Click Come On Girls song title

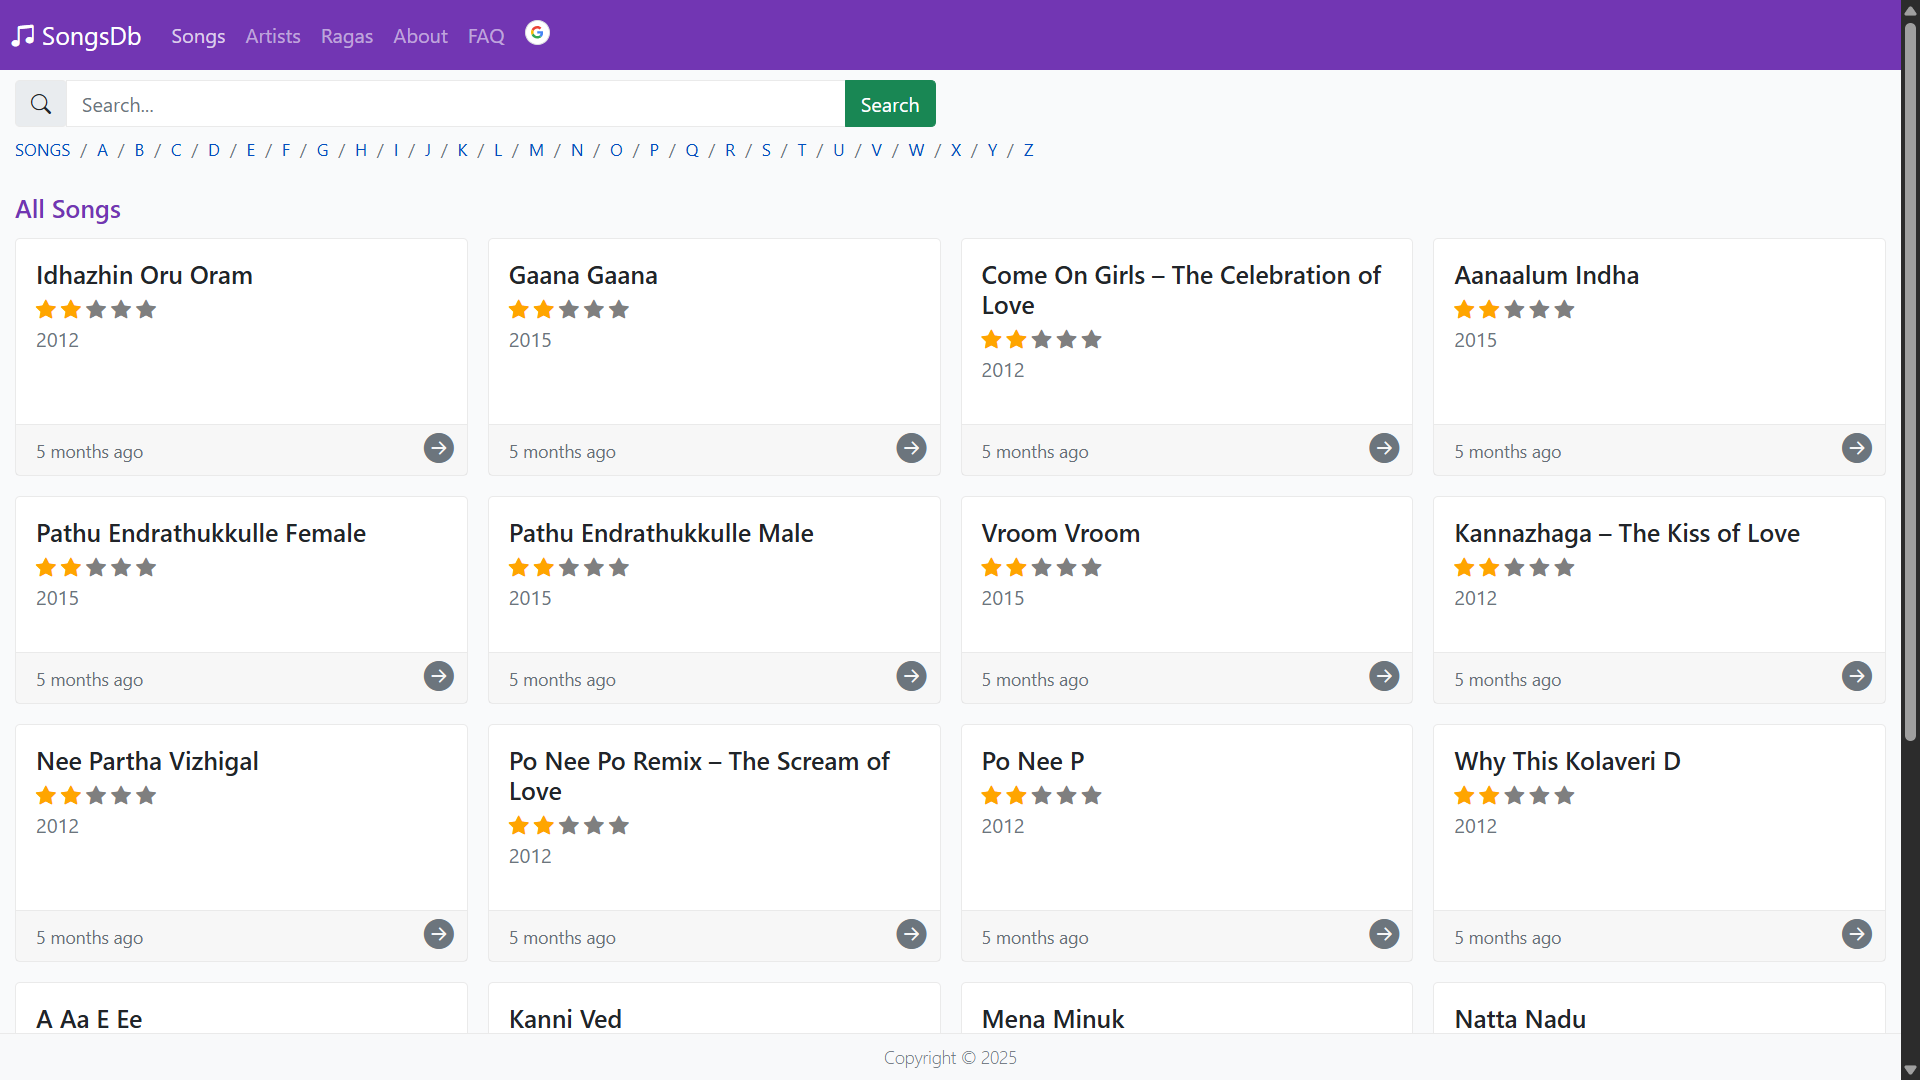pyautogui.click(x=1181, y=290)
